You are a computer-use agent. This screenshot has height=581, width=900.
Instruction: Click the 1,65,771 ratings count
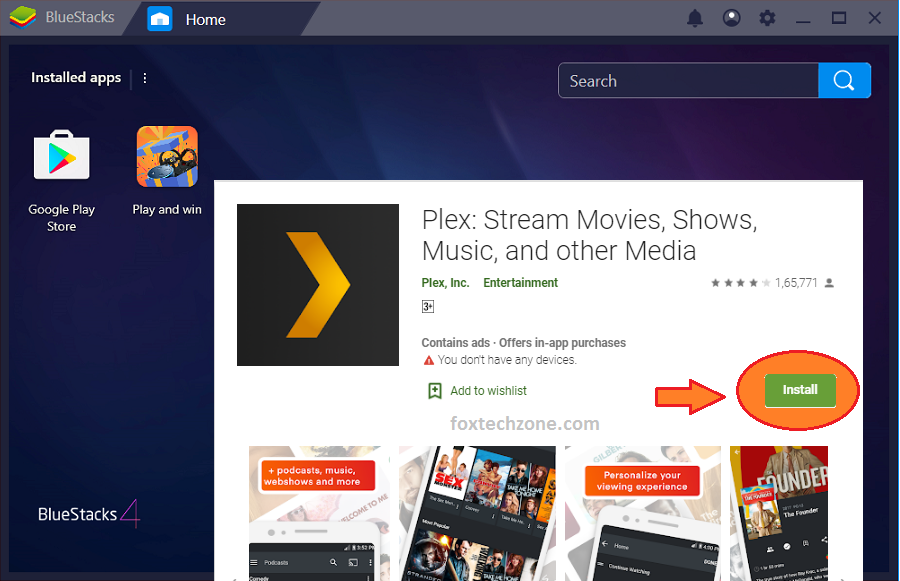(796, 283)
